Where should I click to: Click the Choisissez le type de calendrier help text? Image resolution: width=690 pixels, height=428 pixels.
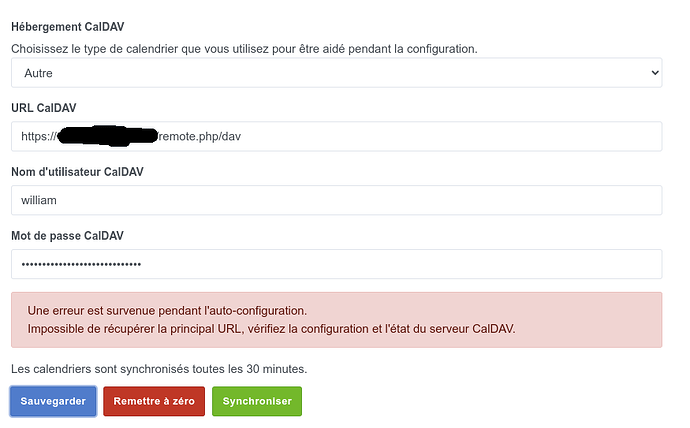[x=244, y=48]
